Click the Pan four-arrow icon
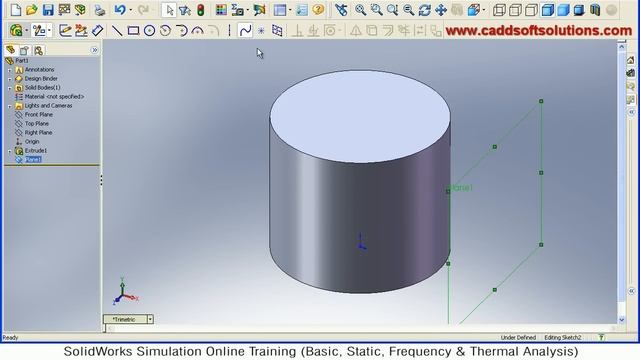Screen dimensions: 640x360 [441, 10]
